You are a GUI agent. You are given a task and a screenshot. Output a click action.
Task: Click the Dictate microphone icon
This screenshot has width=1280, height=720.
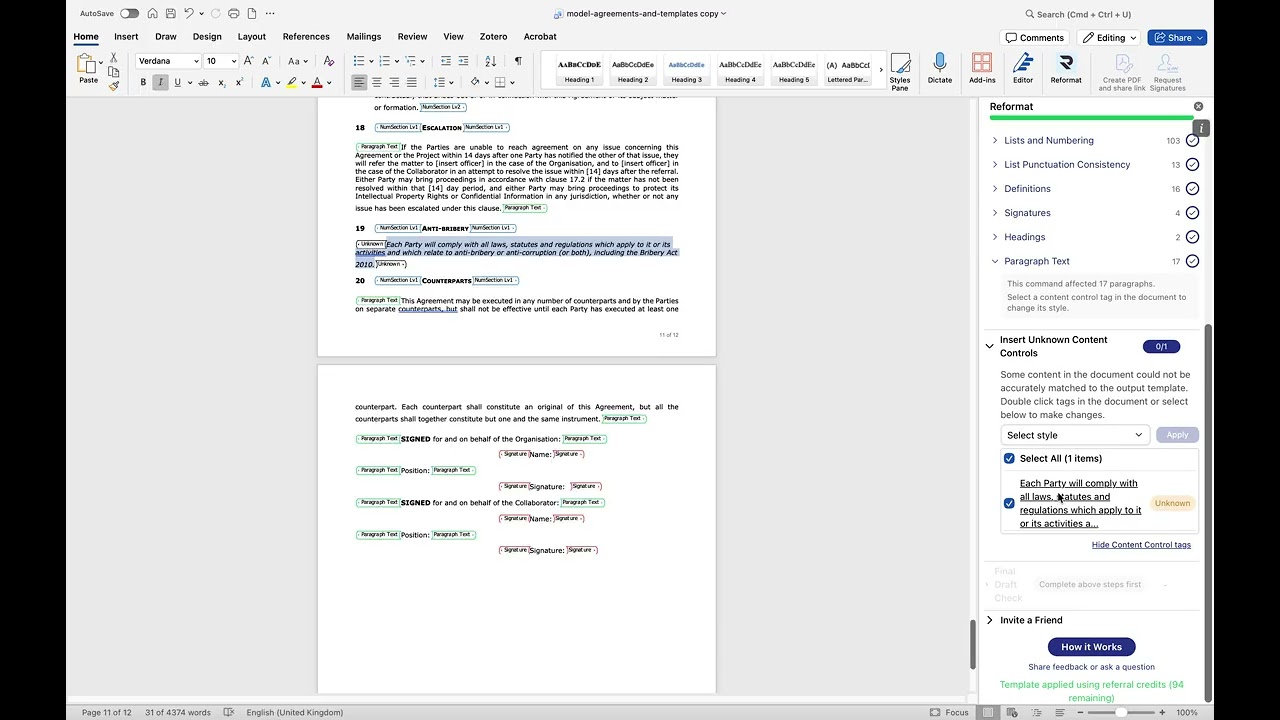pyautogui.click(x=939, y=68)
